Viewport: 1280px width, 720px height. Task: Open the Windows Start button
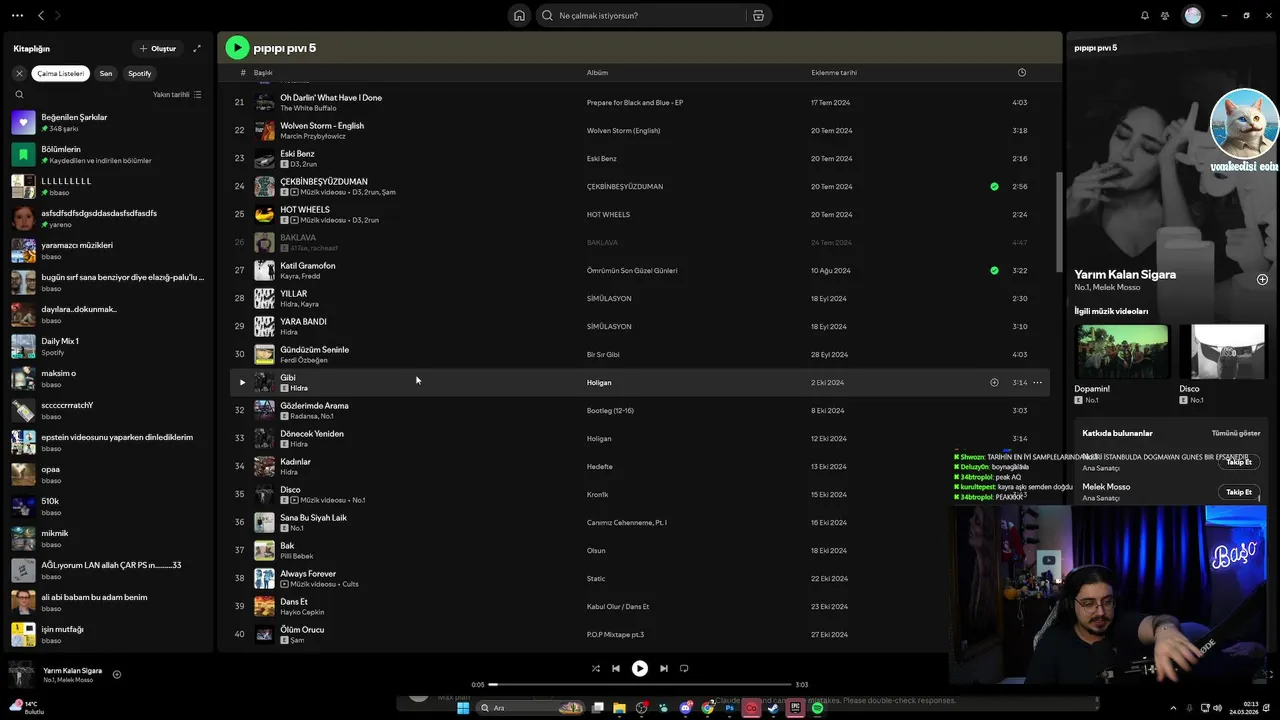463,708
